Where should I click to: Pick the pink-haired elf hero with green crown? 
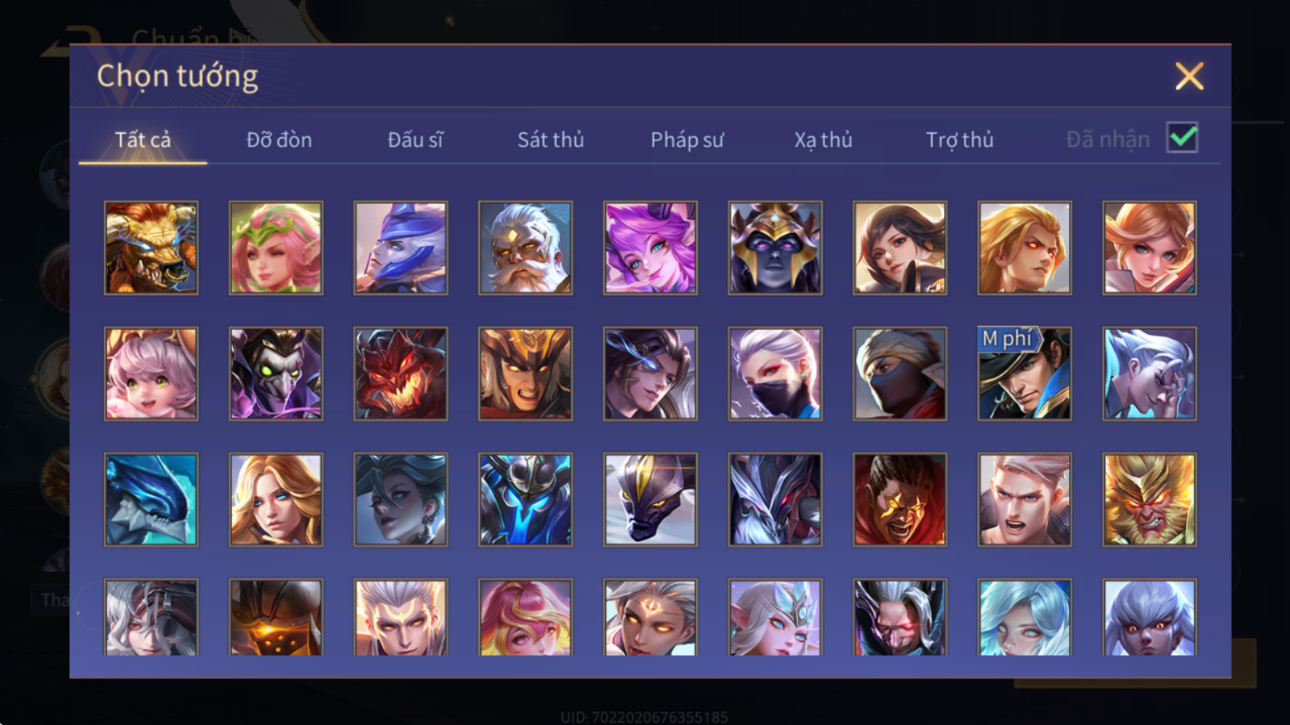(x=276, y=248)
